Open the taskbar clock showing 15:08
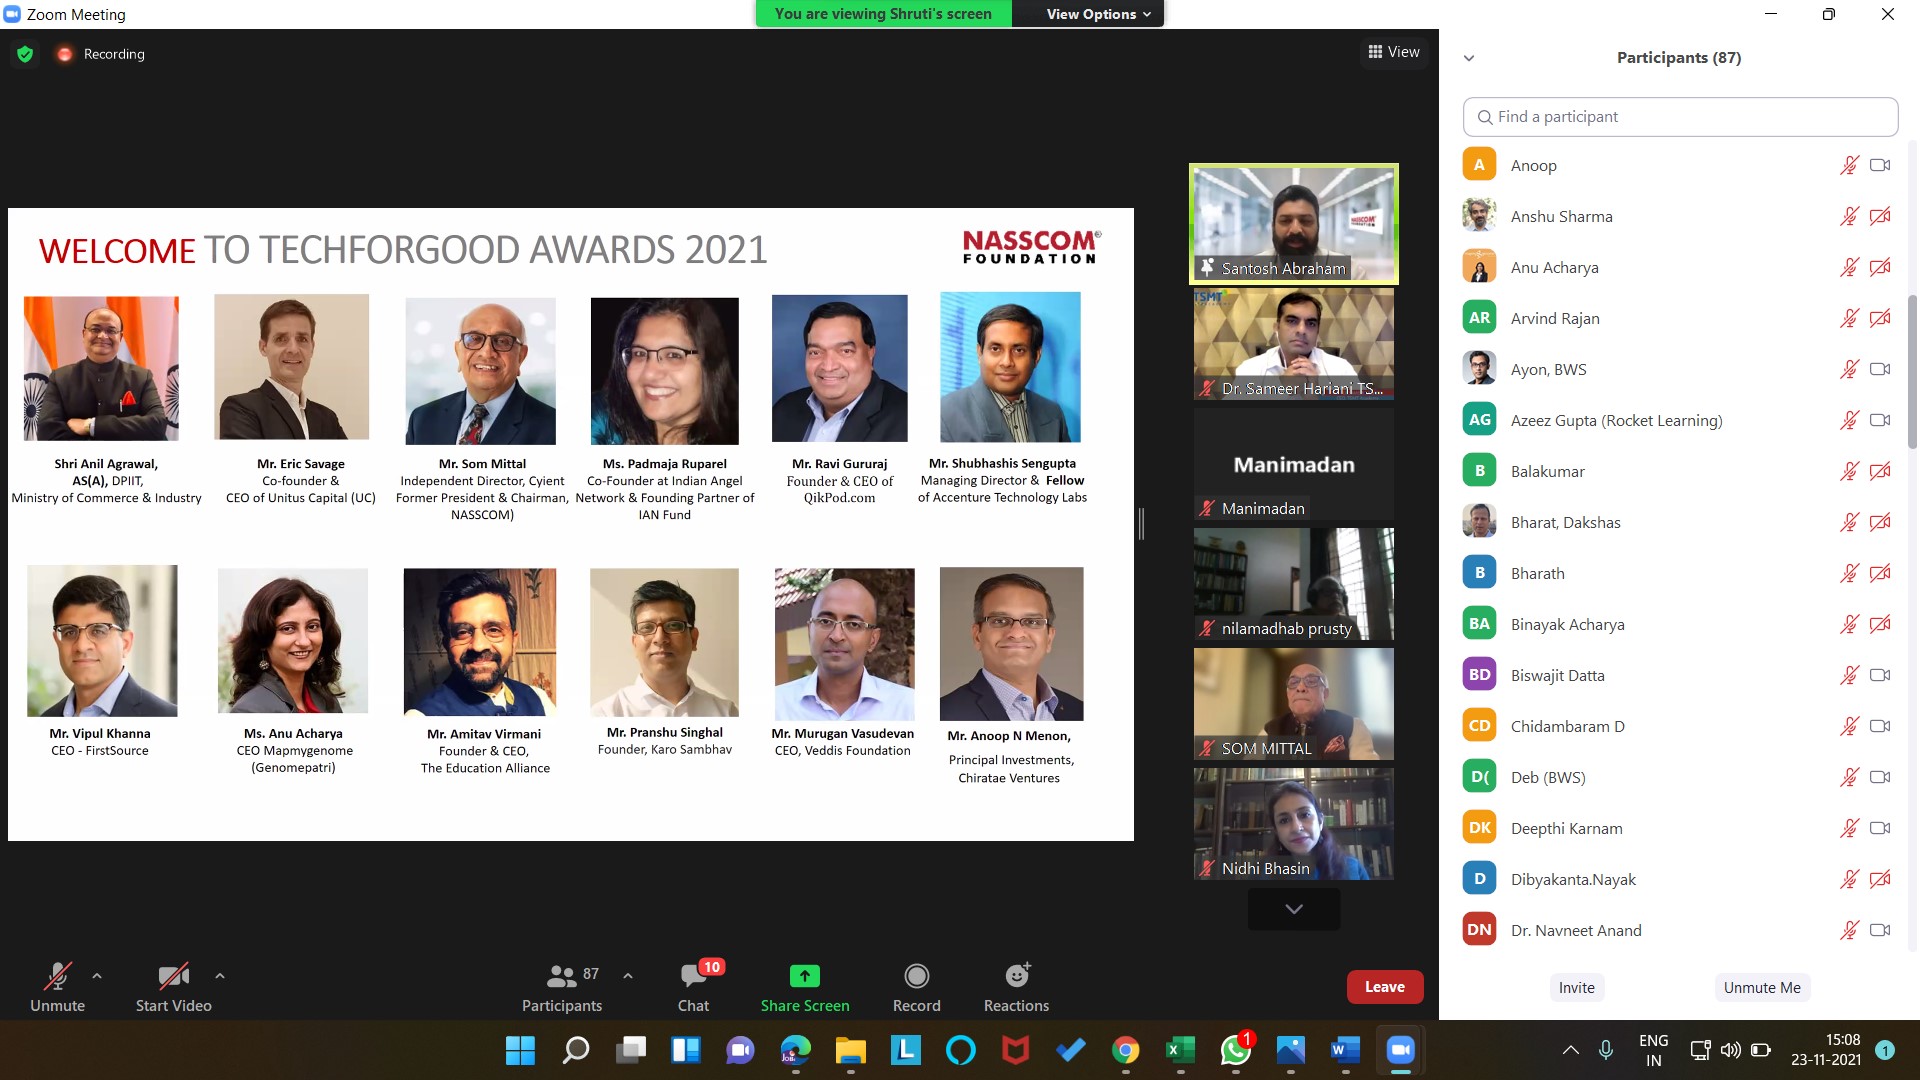This screenshot has height=1080, width=1920. point(1826,1050)
